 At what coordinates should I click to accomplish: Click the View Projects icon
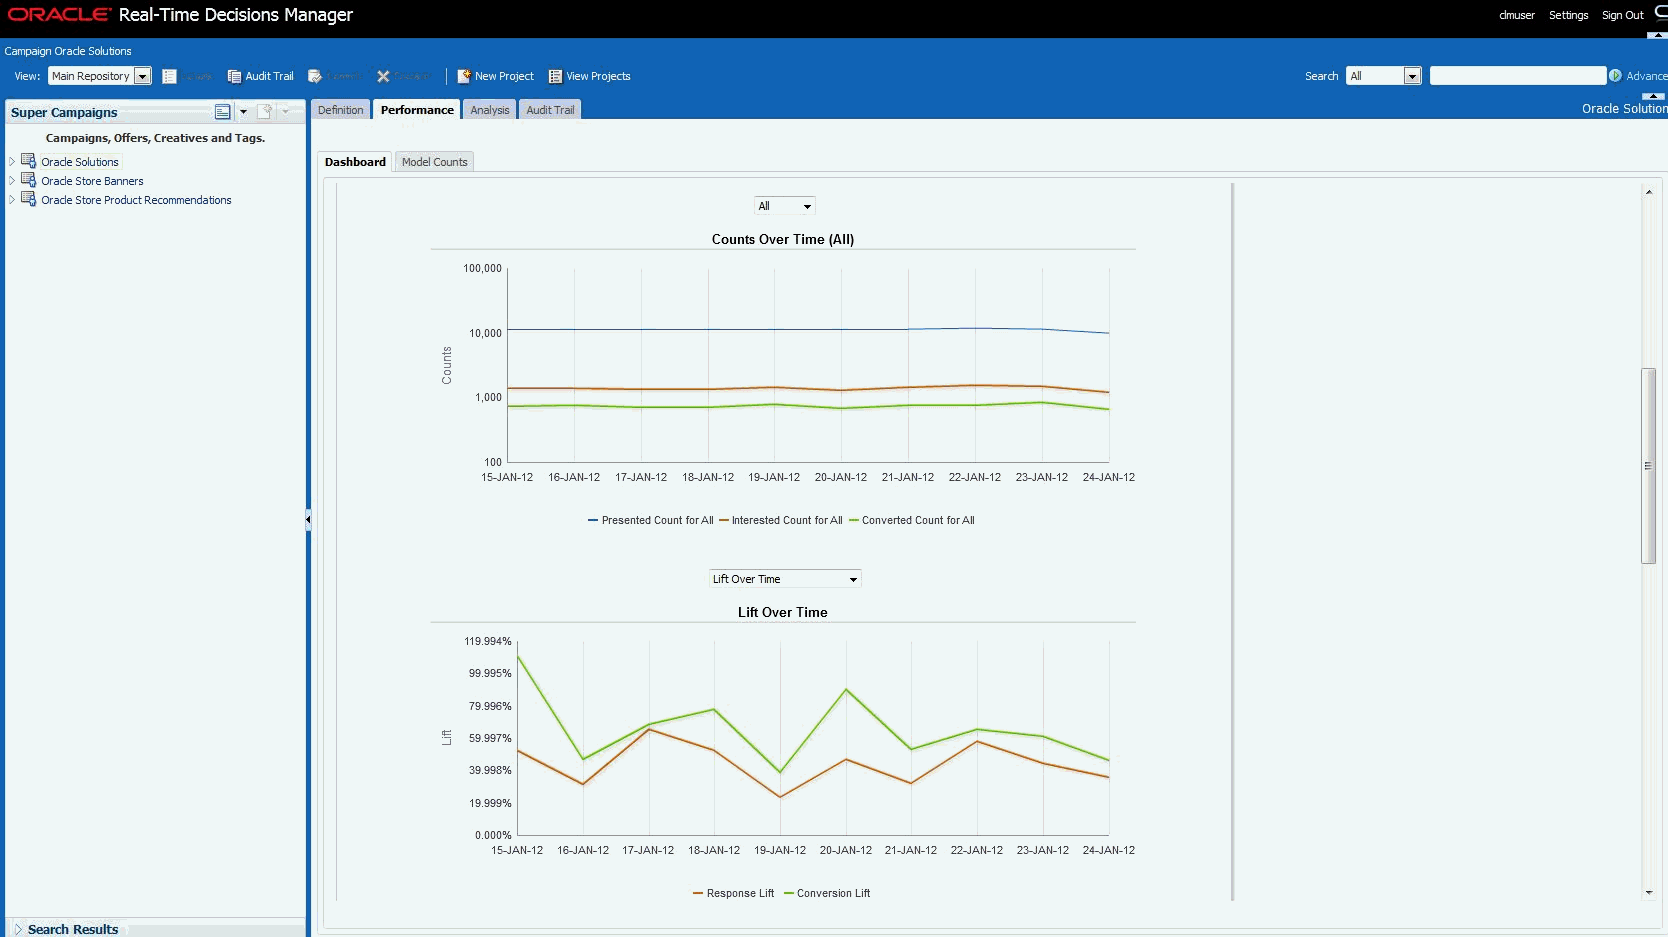coord(555,76)
